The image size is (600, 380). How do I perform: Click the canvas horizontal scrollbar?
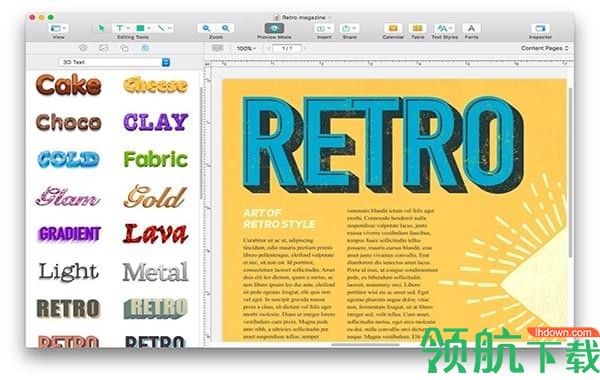tap(365, 344)
